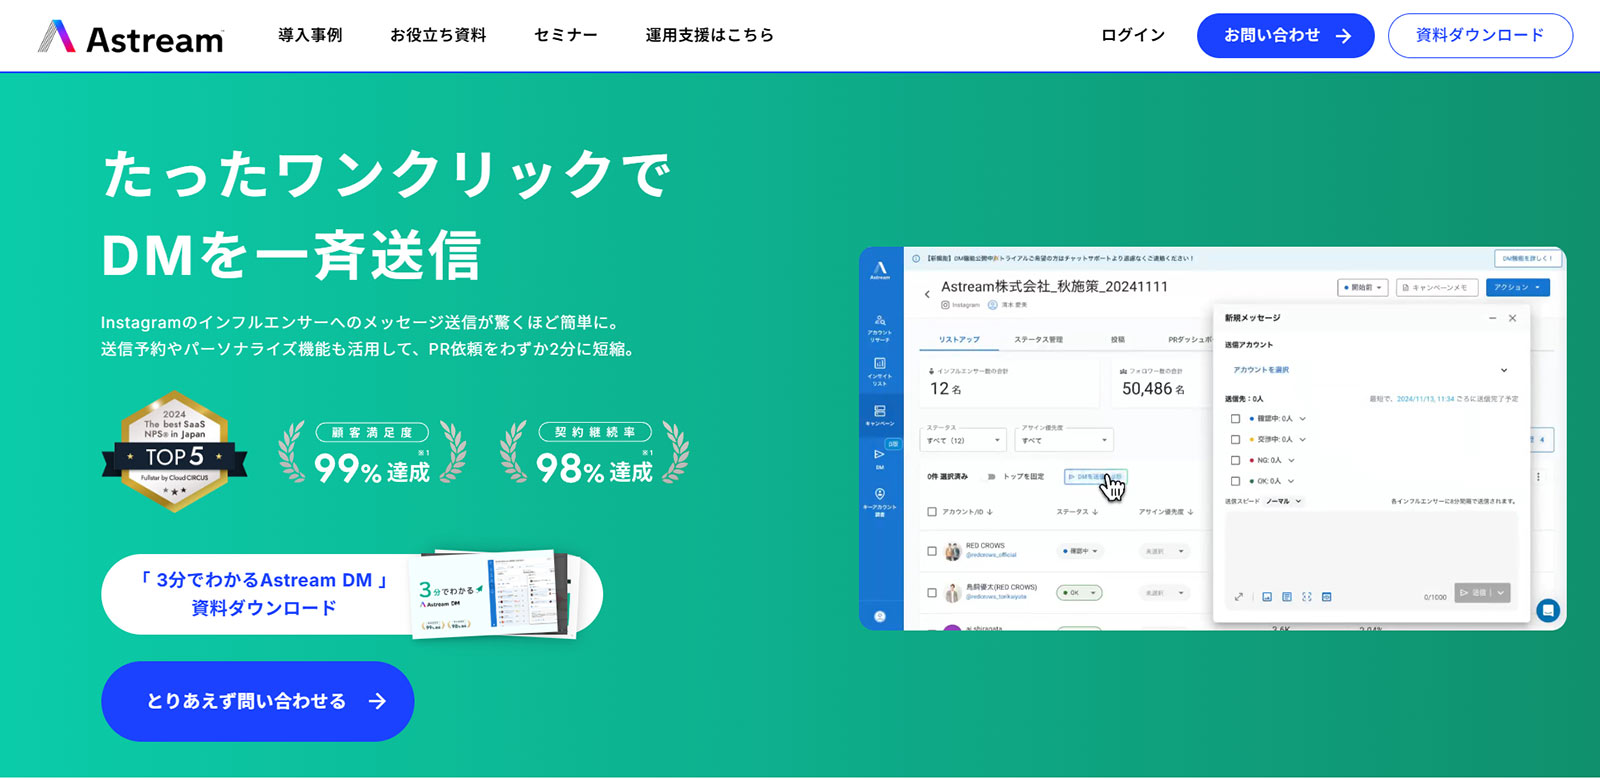Click the insert image icon in the message toolbar
The width and height of the screenshot is (1600, 780).
(1267, 597)
